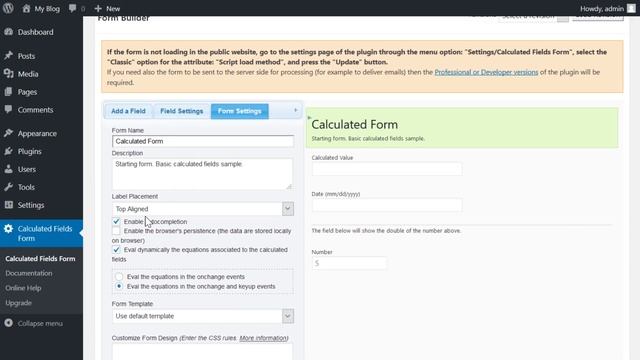This screenshot has width=640, height=360.
Task: Click the Media icon in sidebar
Action: pos(9,73)
